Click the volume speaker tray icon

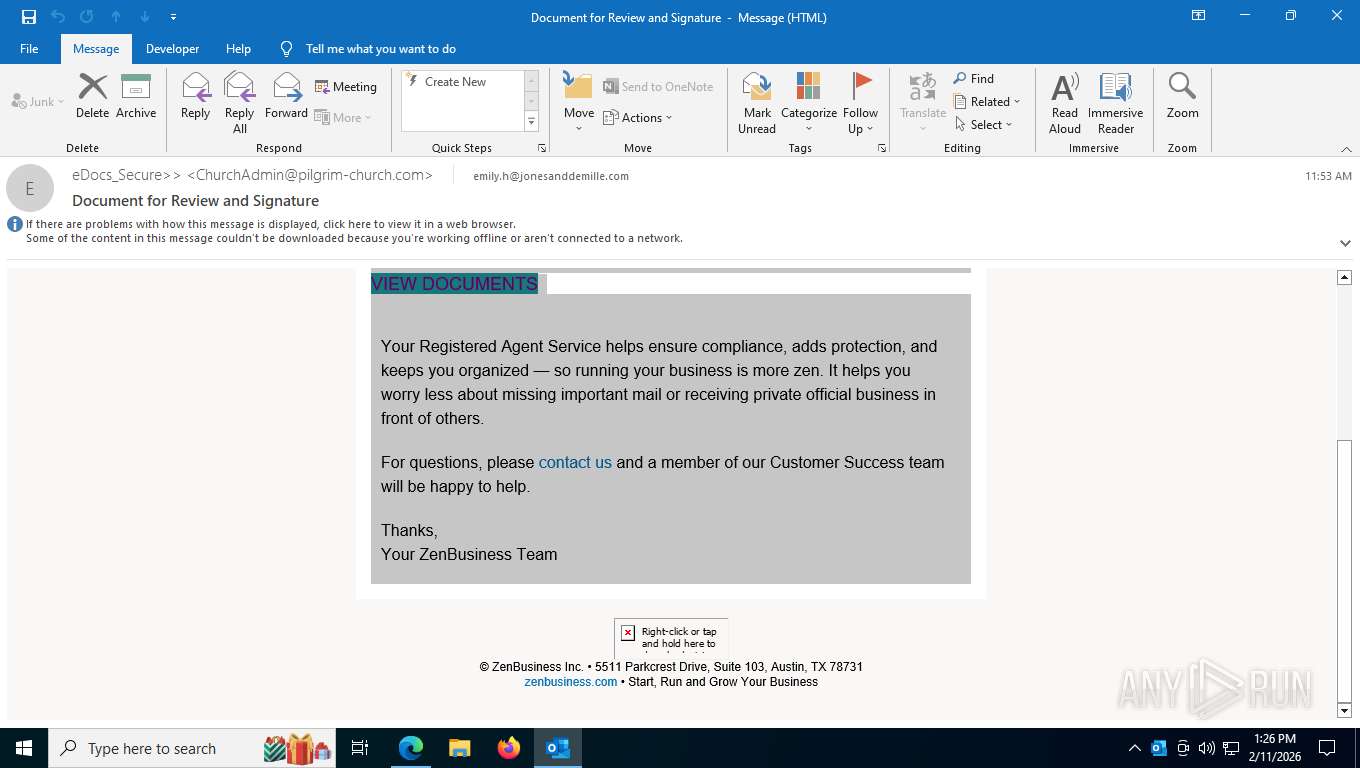coord(1207,748)
